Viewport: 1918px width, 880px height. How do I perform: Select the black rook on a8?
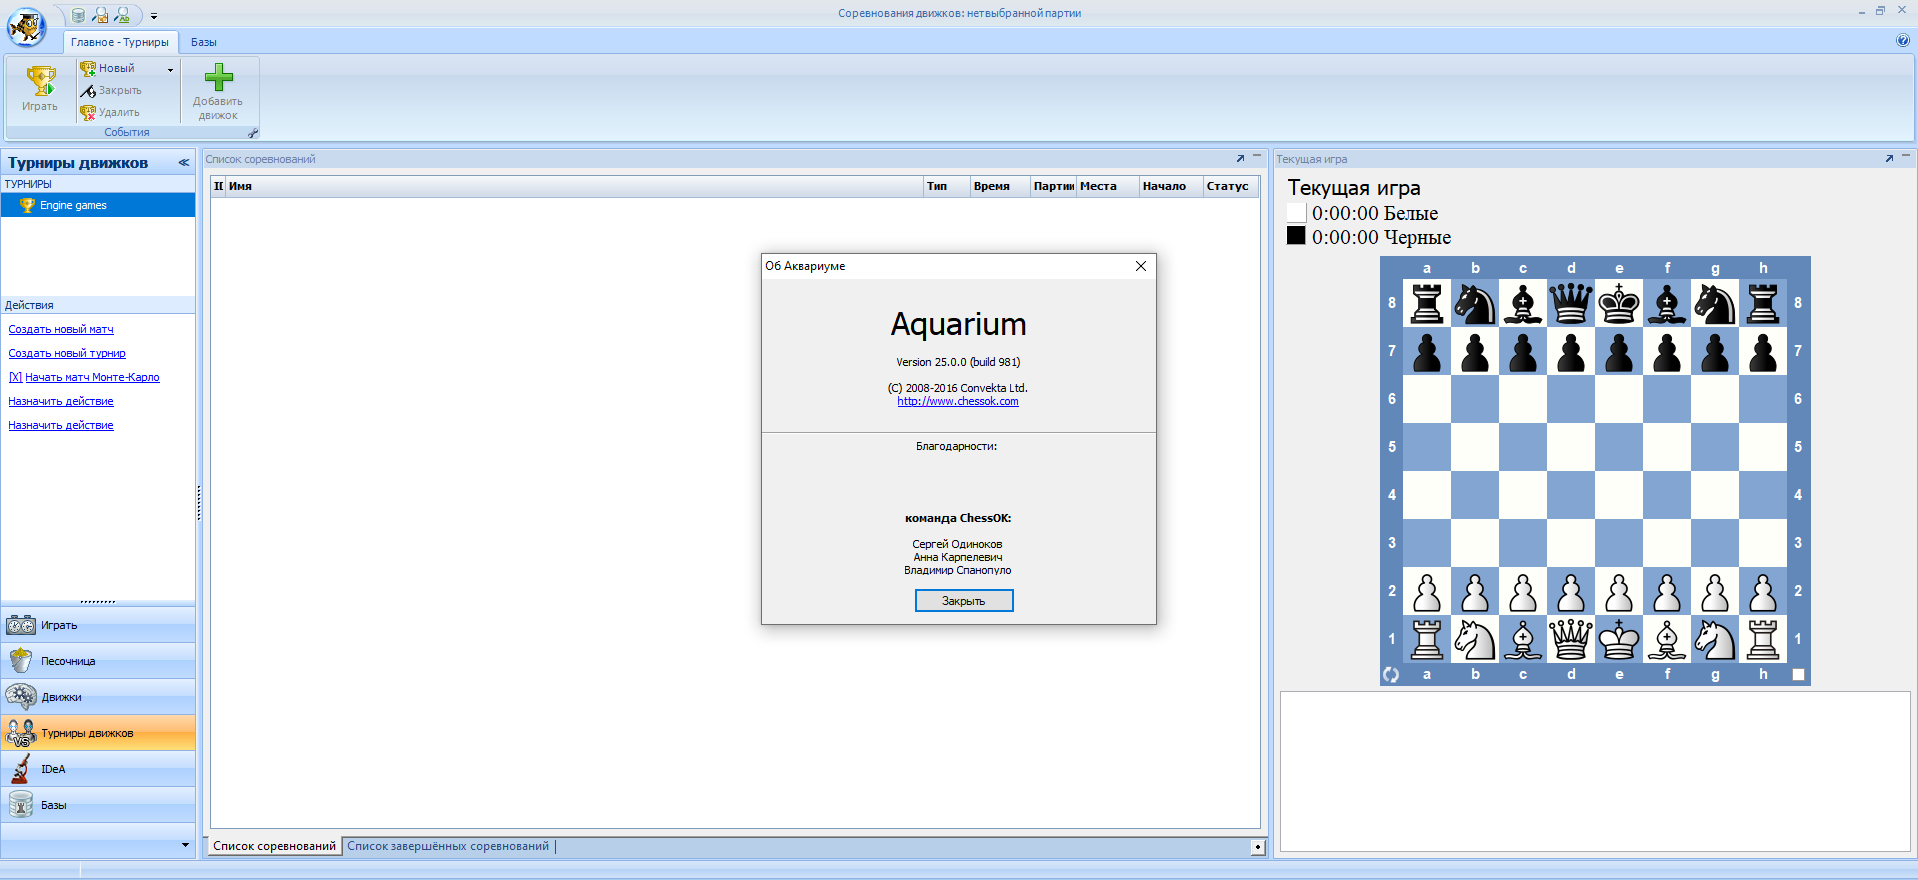pyautogui.click(x=1427, y=303)
